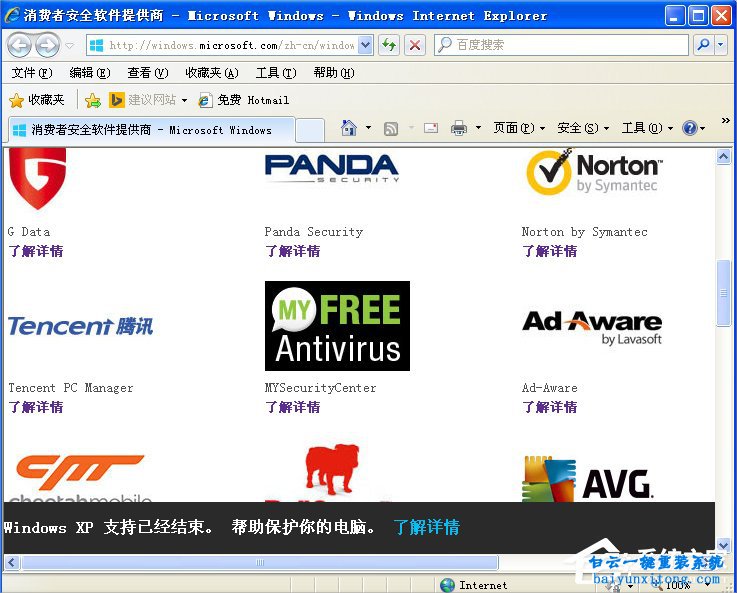Screen dimensions: 737x593
Task: Open the 页面 (Page) dropdown menu
Action: [519, 128]
